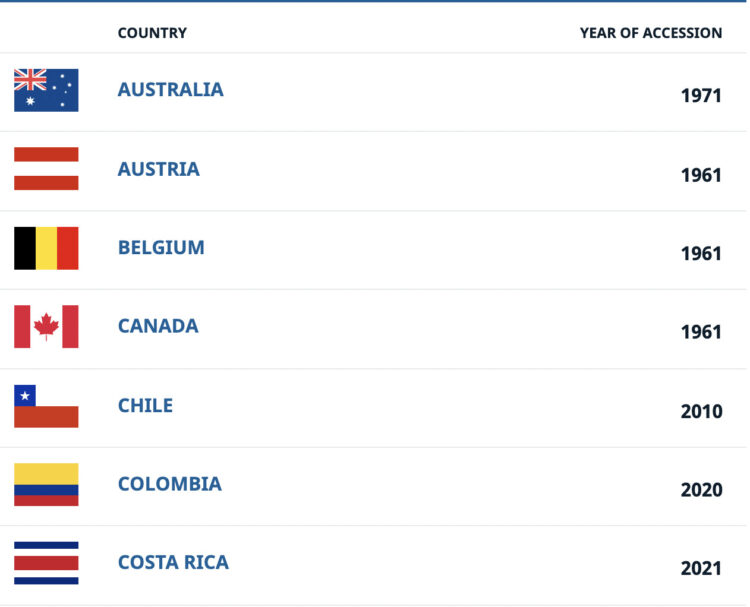This screenshot has height=607, width=750.
Task: Click the Colombia flag icon
Action: click(x=46, y=485)
